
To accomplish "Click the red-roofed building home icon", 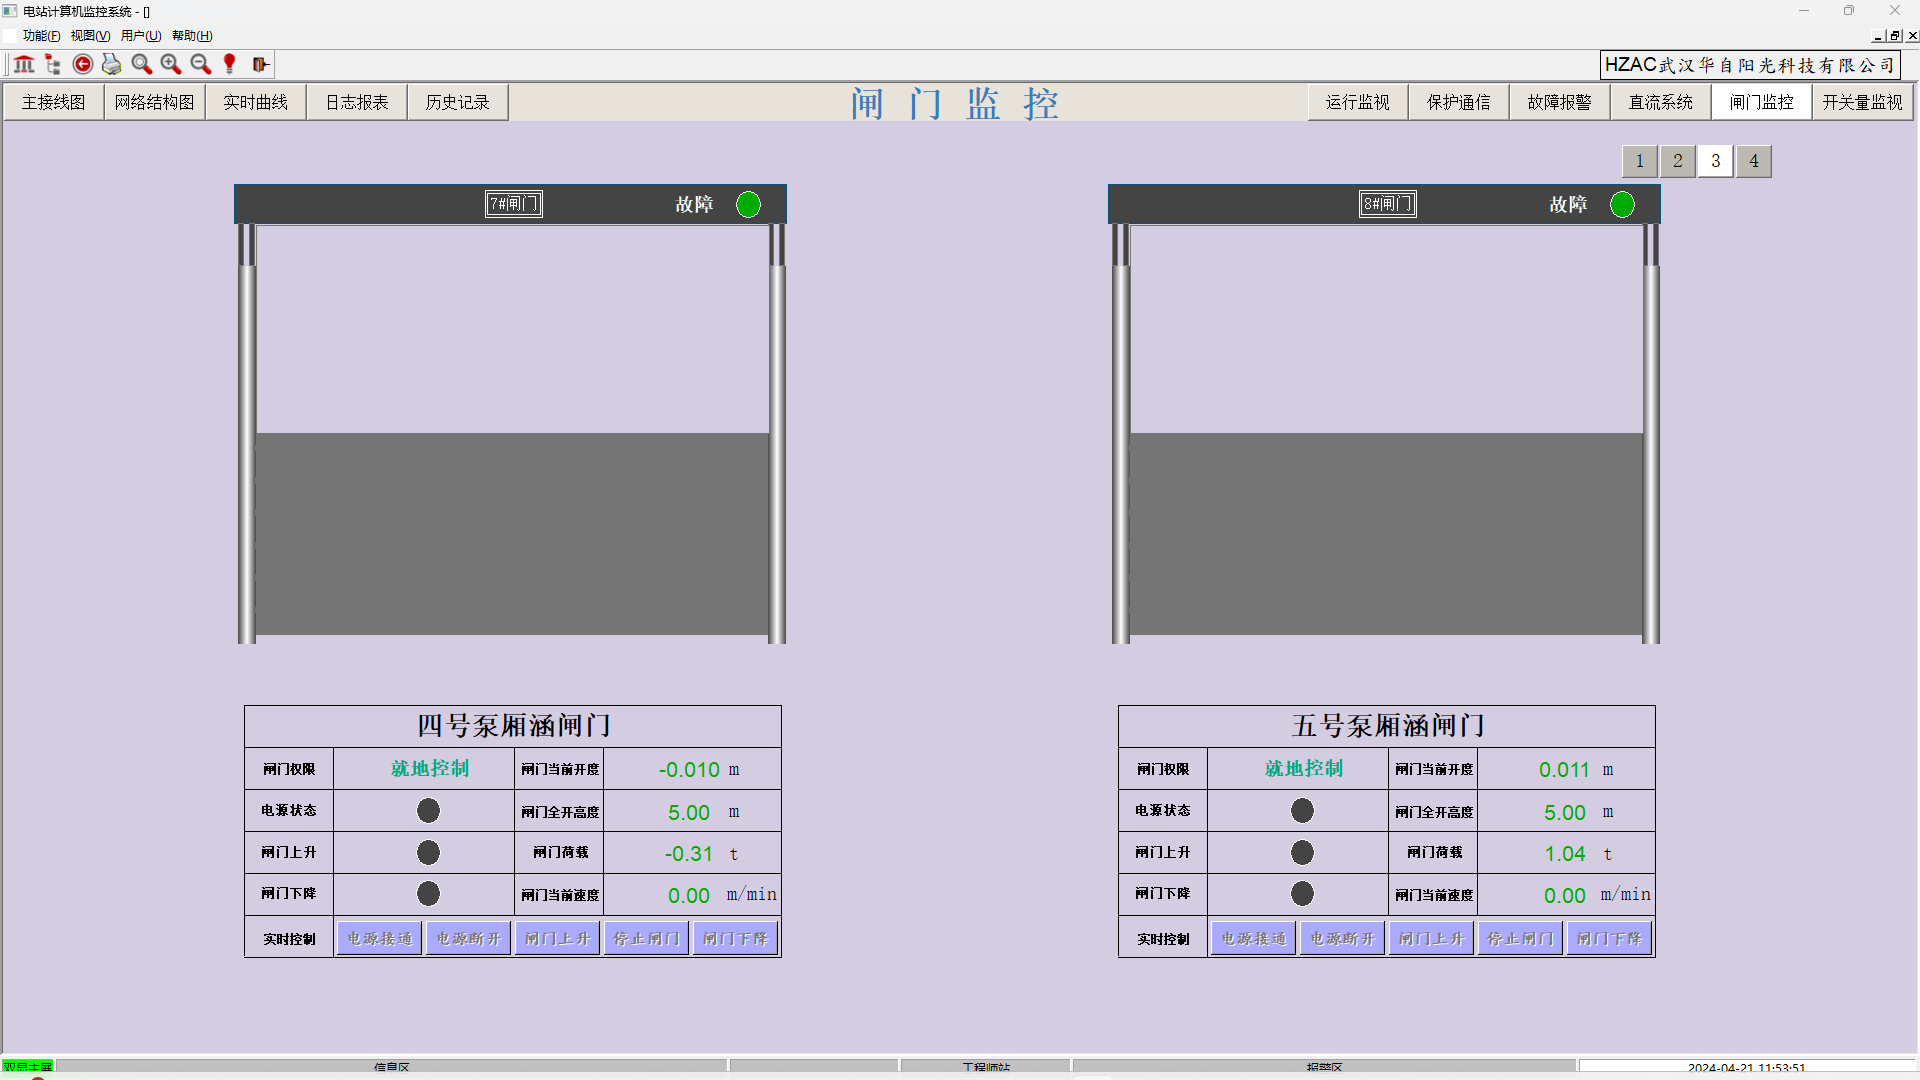I will click(x=24, y=64).
